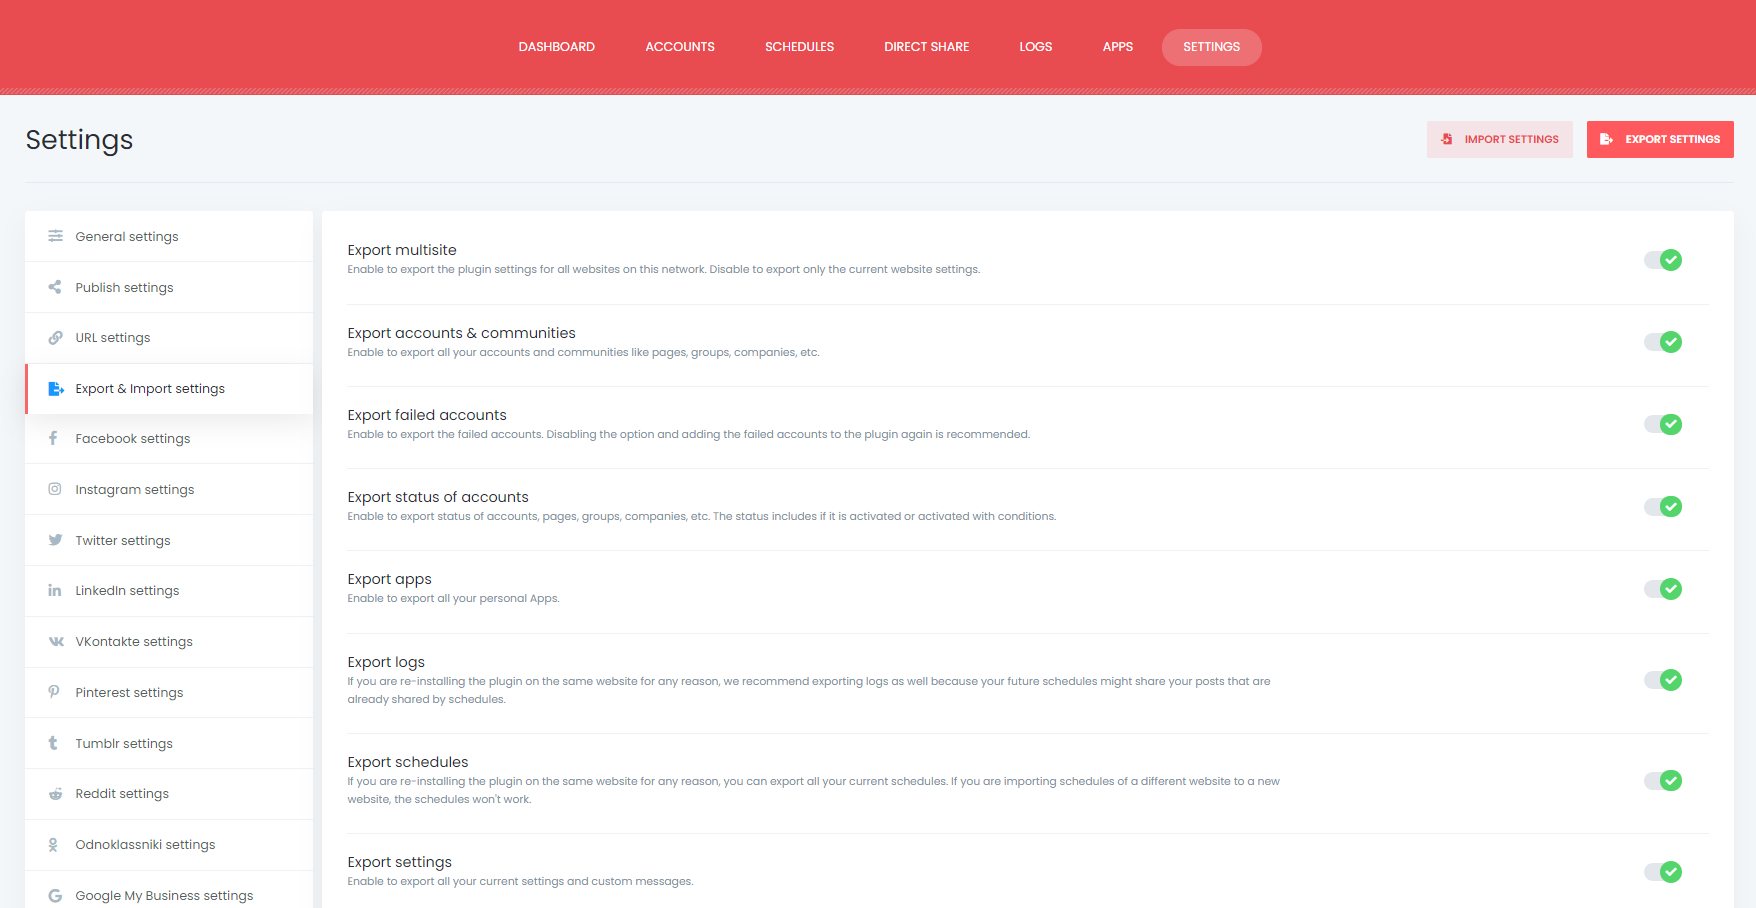Open Reddit settings section
The height and width of the screenshot is (908, 1756).
pyautogui.click(x=169, y=794)
